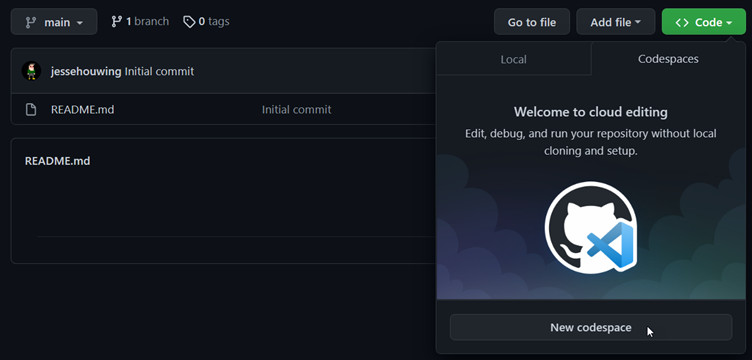This screenshot has height=360, width=752.
Task: Click the file icon beside README.md row
Action: click(31, 110)
